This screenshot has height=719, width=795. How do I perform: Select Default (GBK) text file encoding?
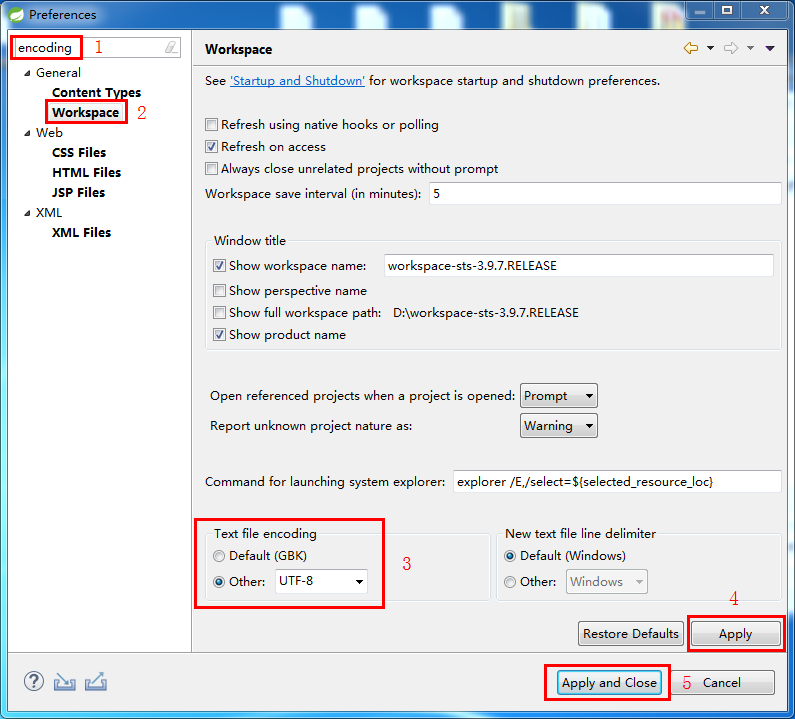point(219,556)
